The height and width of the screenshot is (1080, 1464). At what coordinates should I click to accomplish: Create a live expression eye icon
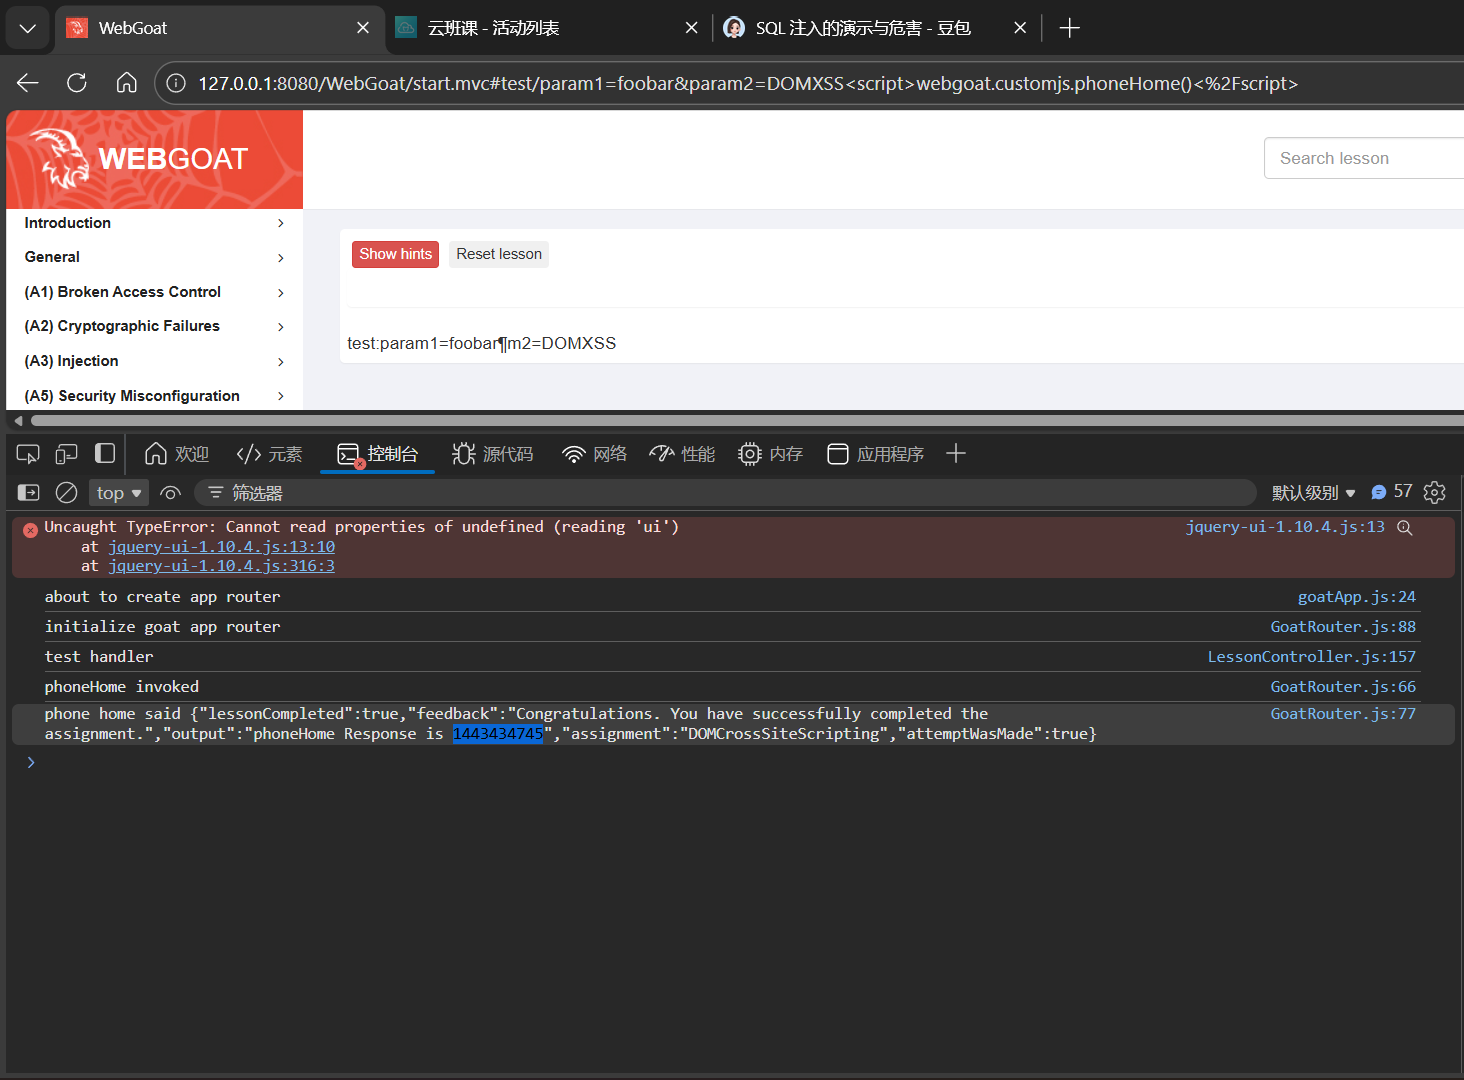point(171,493)
